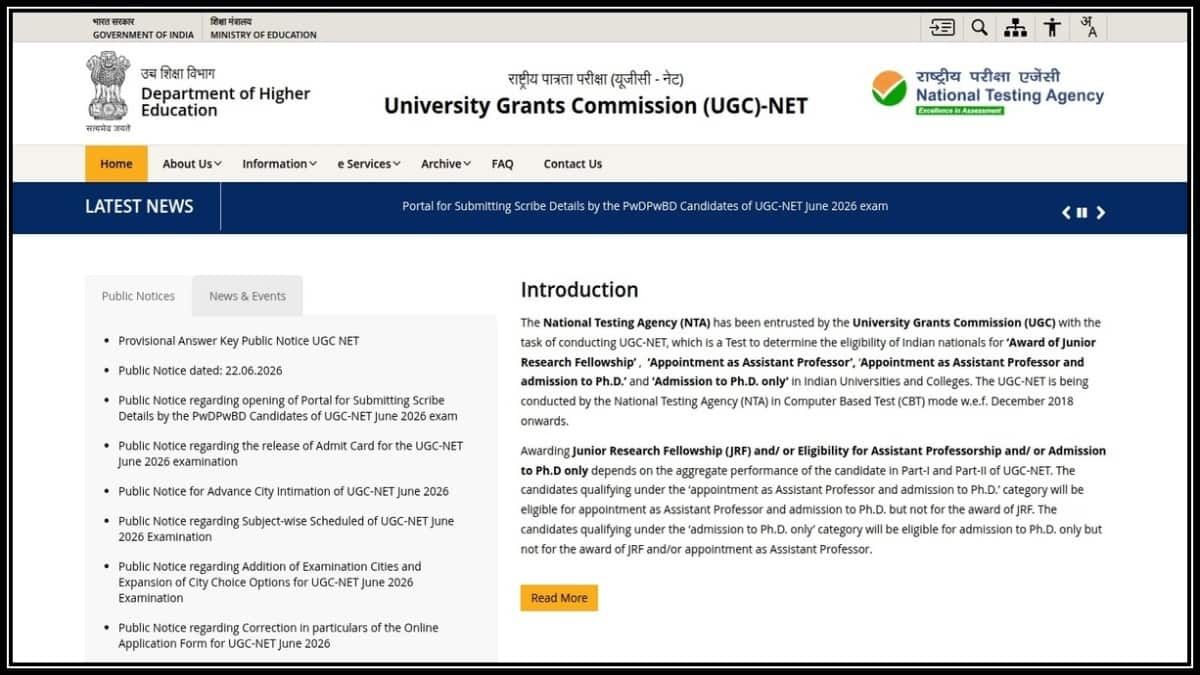Open the sitemap icon in top bar
Screen dimensions: 1200x675
1015,28
